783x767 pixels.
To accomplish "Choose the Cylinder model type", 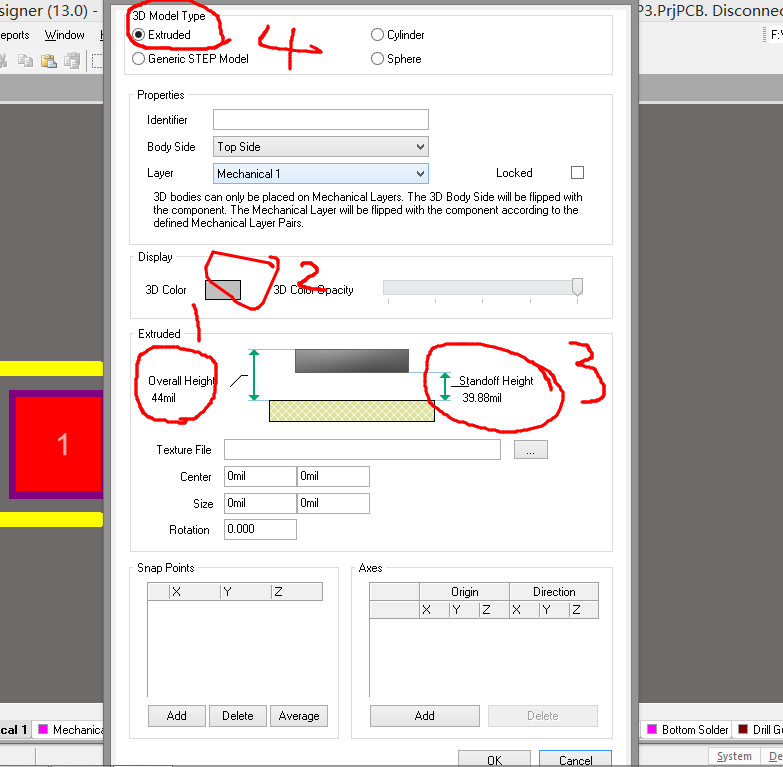I will pos(377,35).
